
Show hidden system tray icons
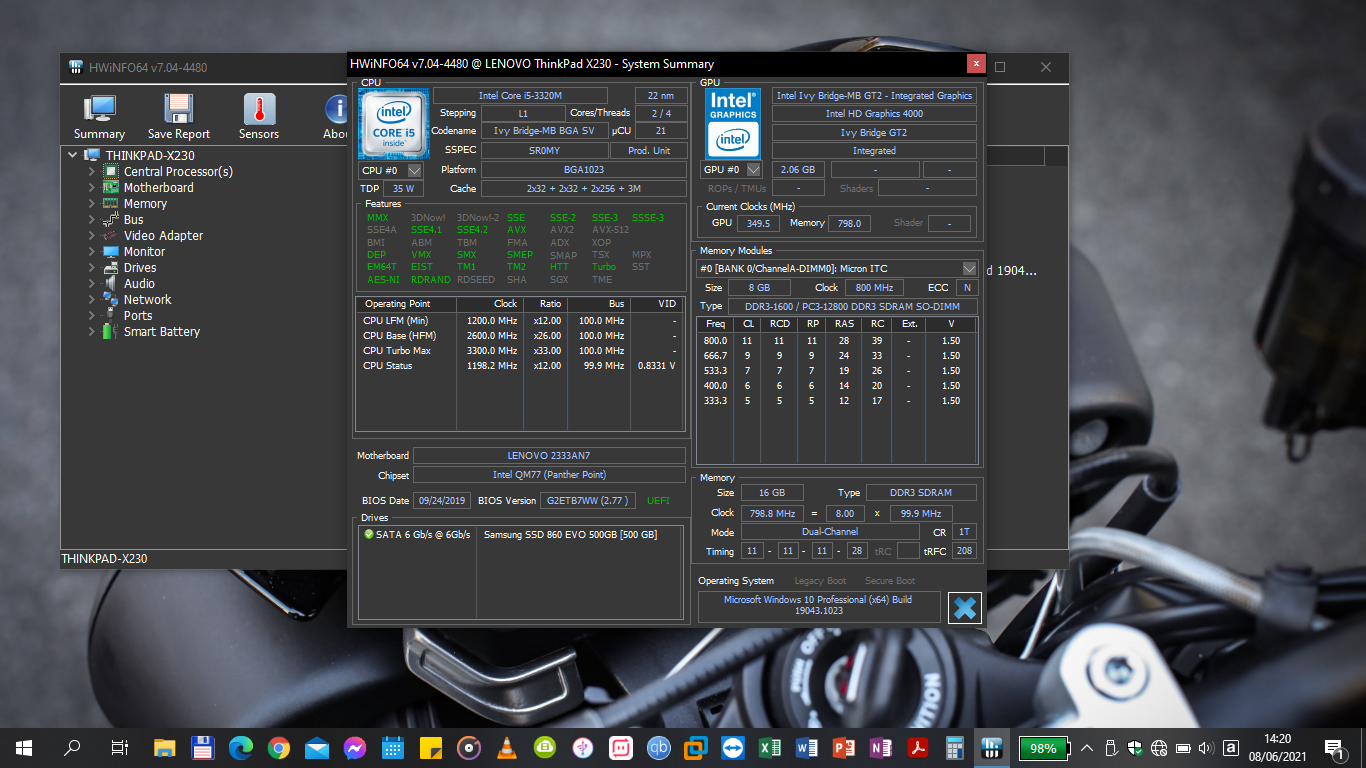pos(1086,748)
